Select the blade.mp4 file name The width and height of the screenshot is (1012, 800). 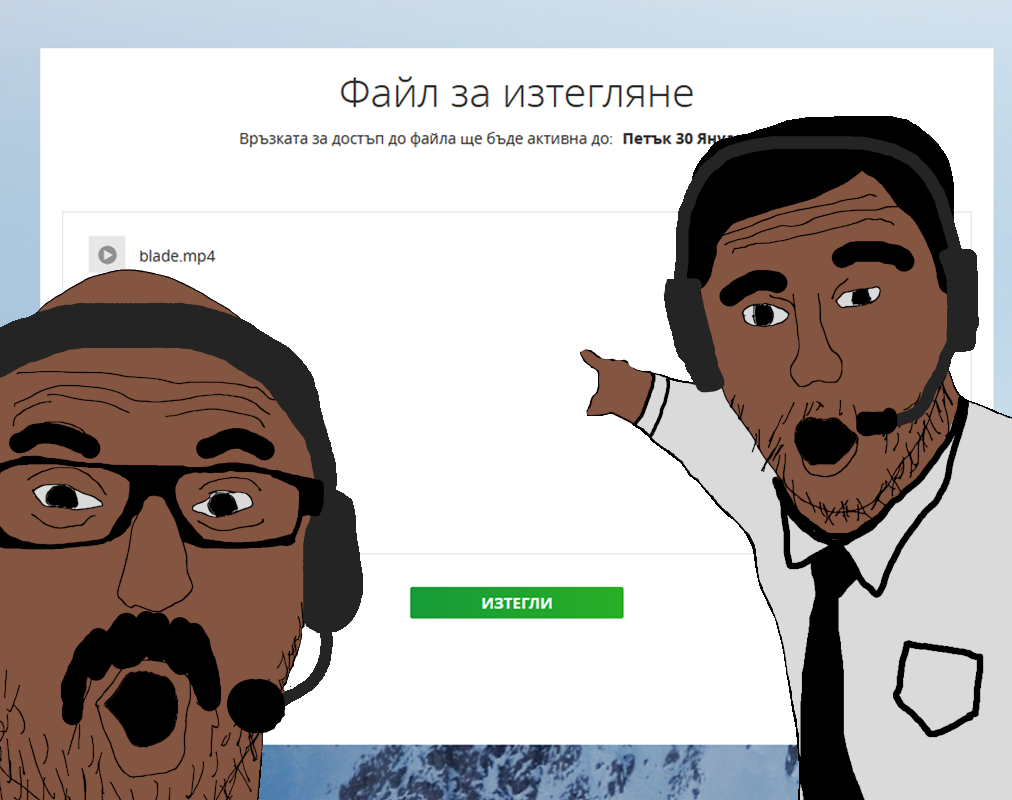tap(177, 256)
